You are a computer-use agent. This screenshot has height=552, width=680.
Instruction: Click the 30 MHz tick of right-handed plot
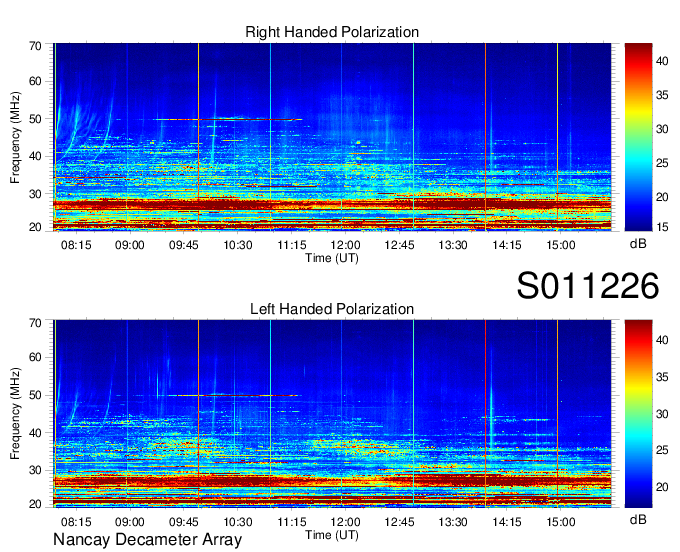35,194
